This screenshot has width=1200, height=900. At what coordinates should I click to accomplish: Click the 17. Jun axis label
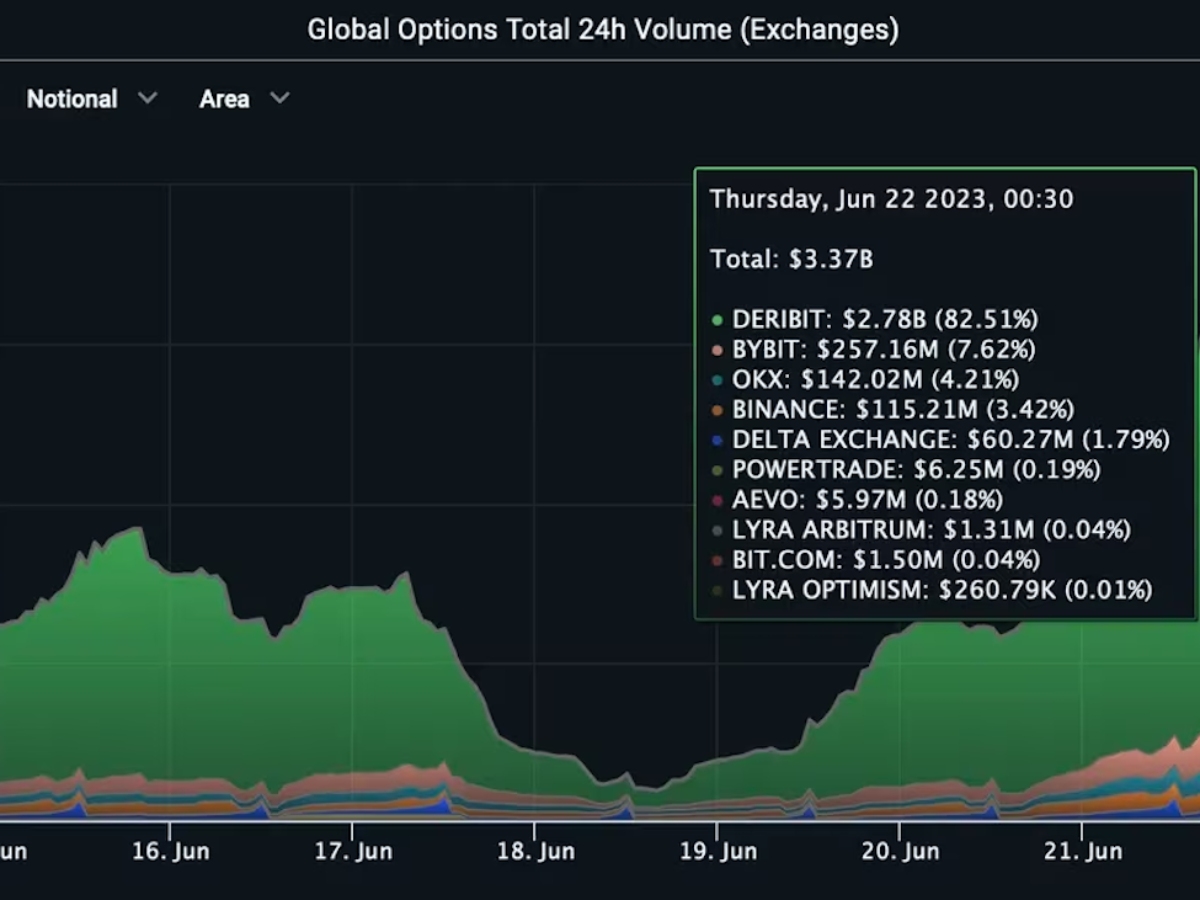pyautogui.click(x=352, y=852)
